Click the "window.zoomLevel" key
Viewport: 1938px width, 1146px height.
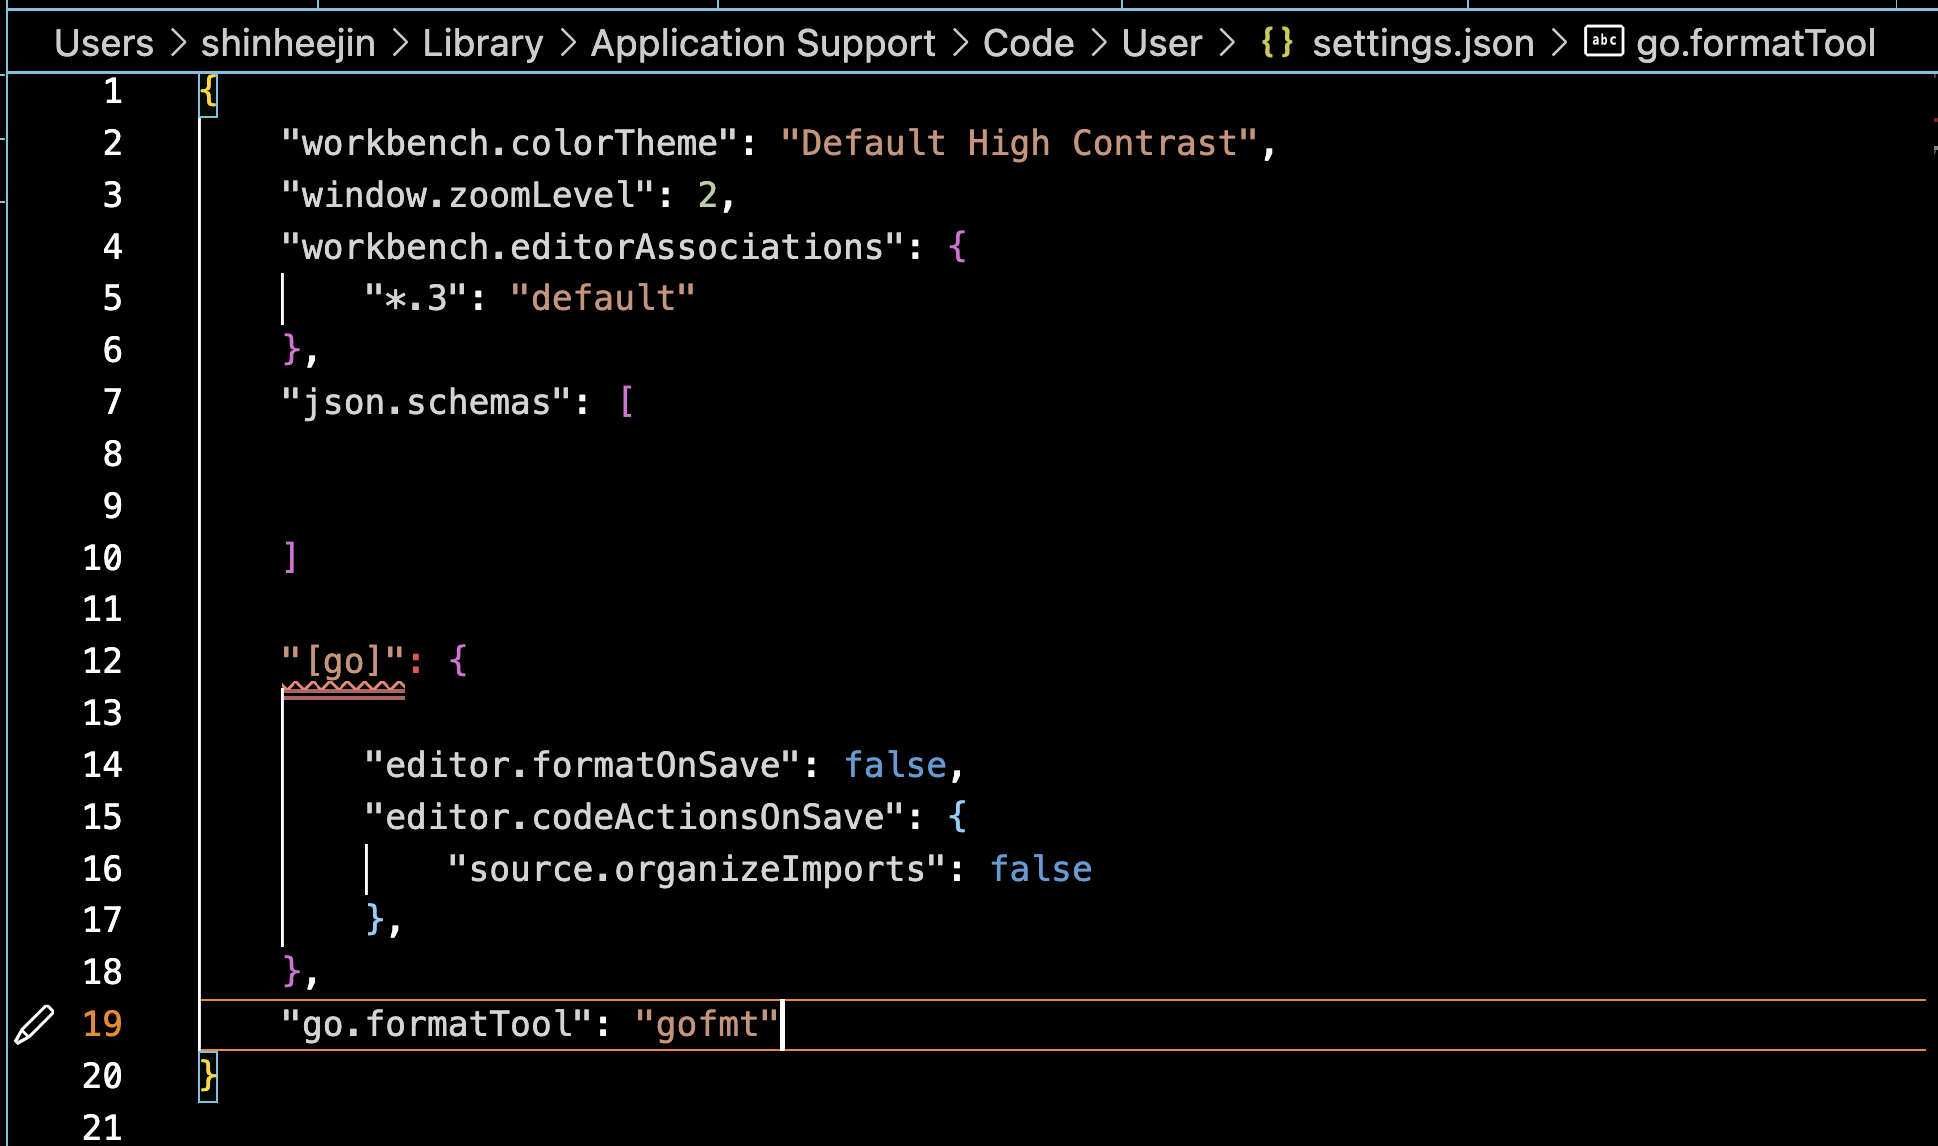468,195
